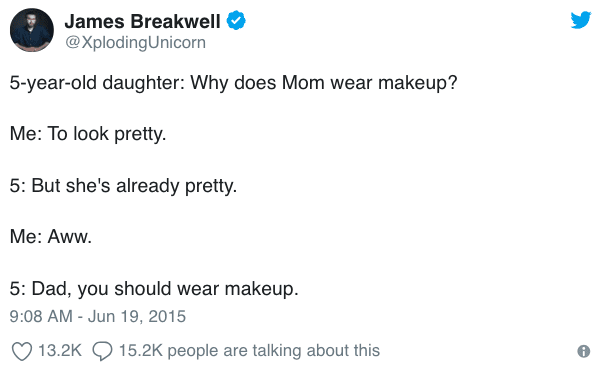The image size is (610, 370).
Task: Open the @XplodingUnicorn handle link
Action: 135,42
